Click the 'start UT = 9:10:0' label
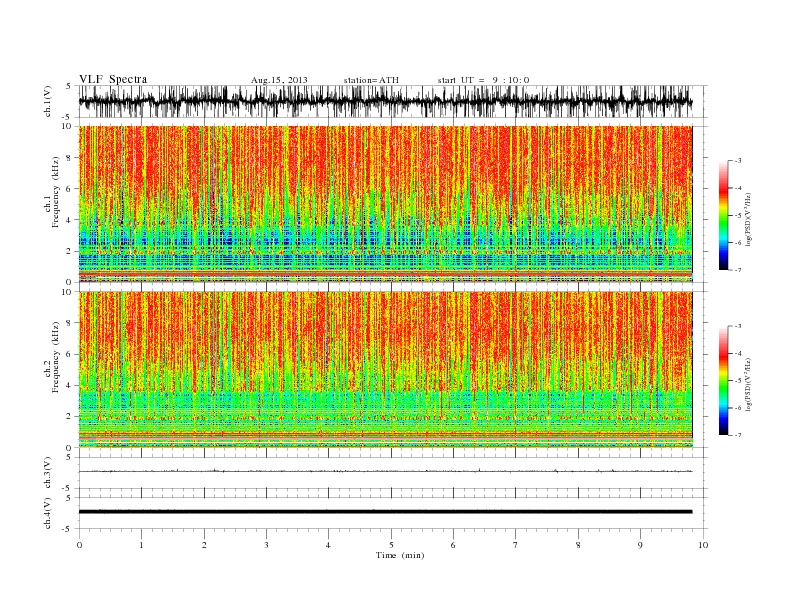This screenshot has height=612, width=792. click(x=483, y=80)
